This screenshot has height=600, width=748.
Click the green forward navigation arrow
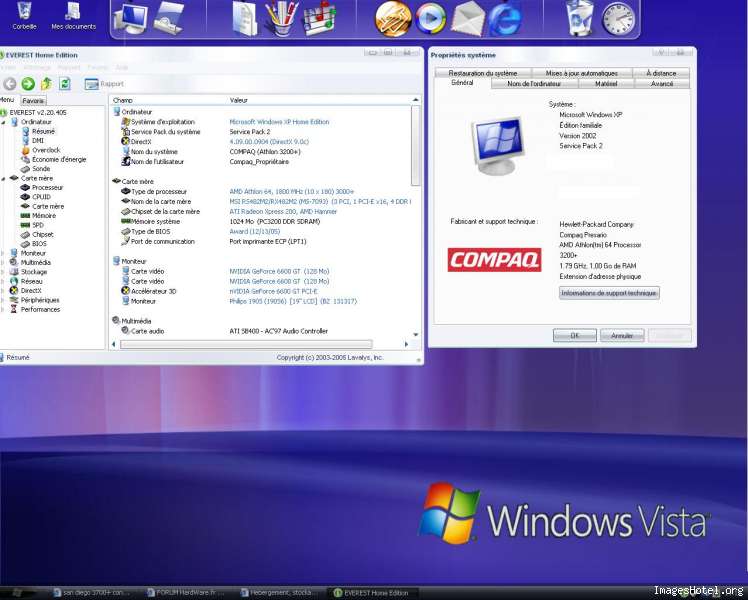[x=28, y=84]
